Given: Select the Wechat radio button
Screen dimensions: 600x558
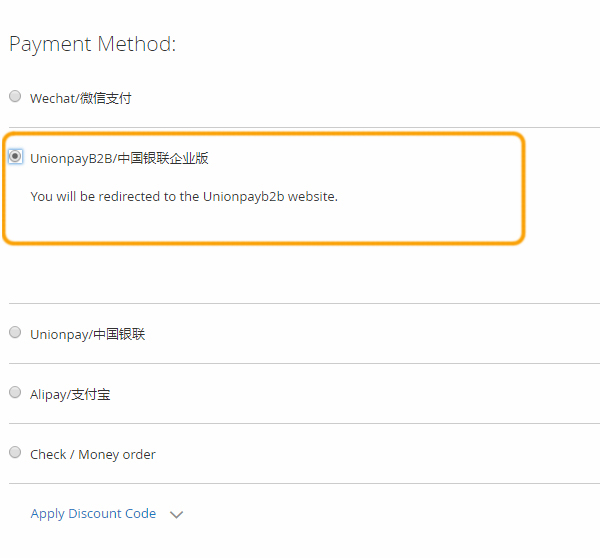Looking at the screenshot, I should [15, 97].
